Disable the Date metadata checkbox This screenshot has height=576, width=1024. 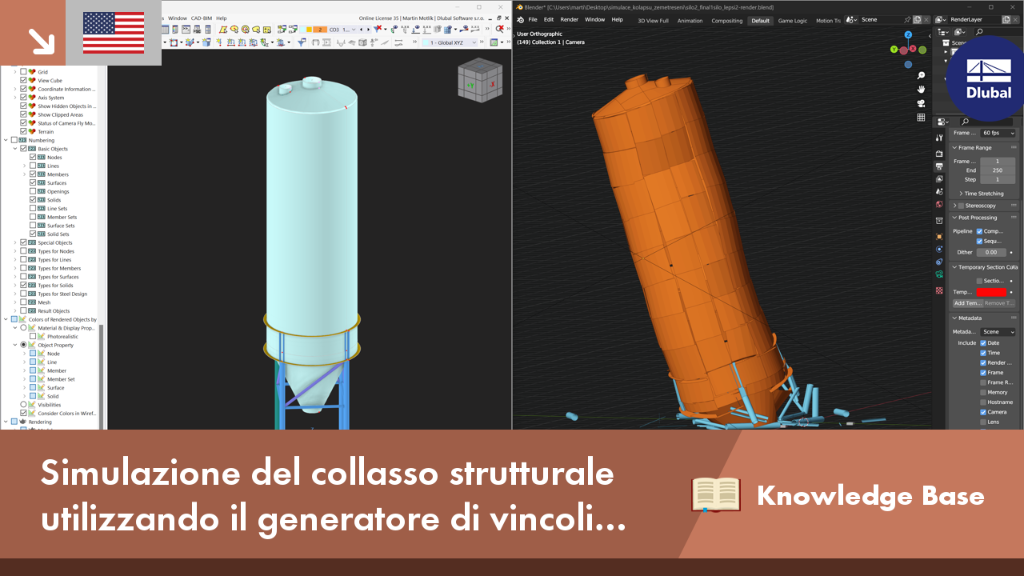coord(983,343)
